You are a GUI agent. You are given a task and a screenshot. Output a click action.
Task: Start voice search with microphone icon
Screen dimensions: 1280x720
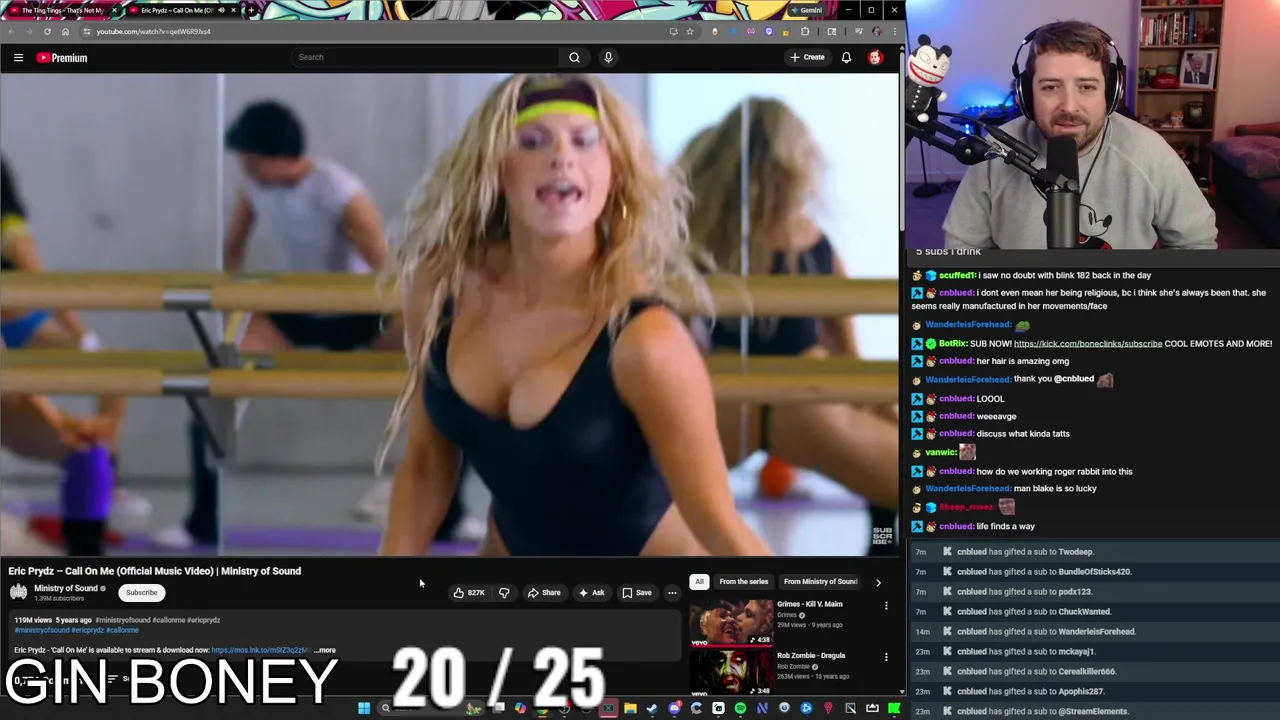click(x=608, y=57)
